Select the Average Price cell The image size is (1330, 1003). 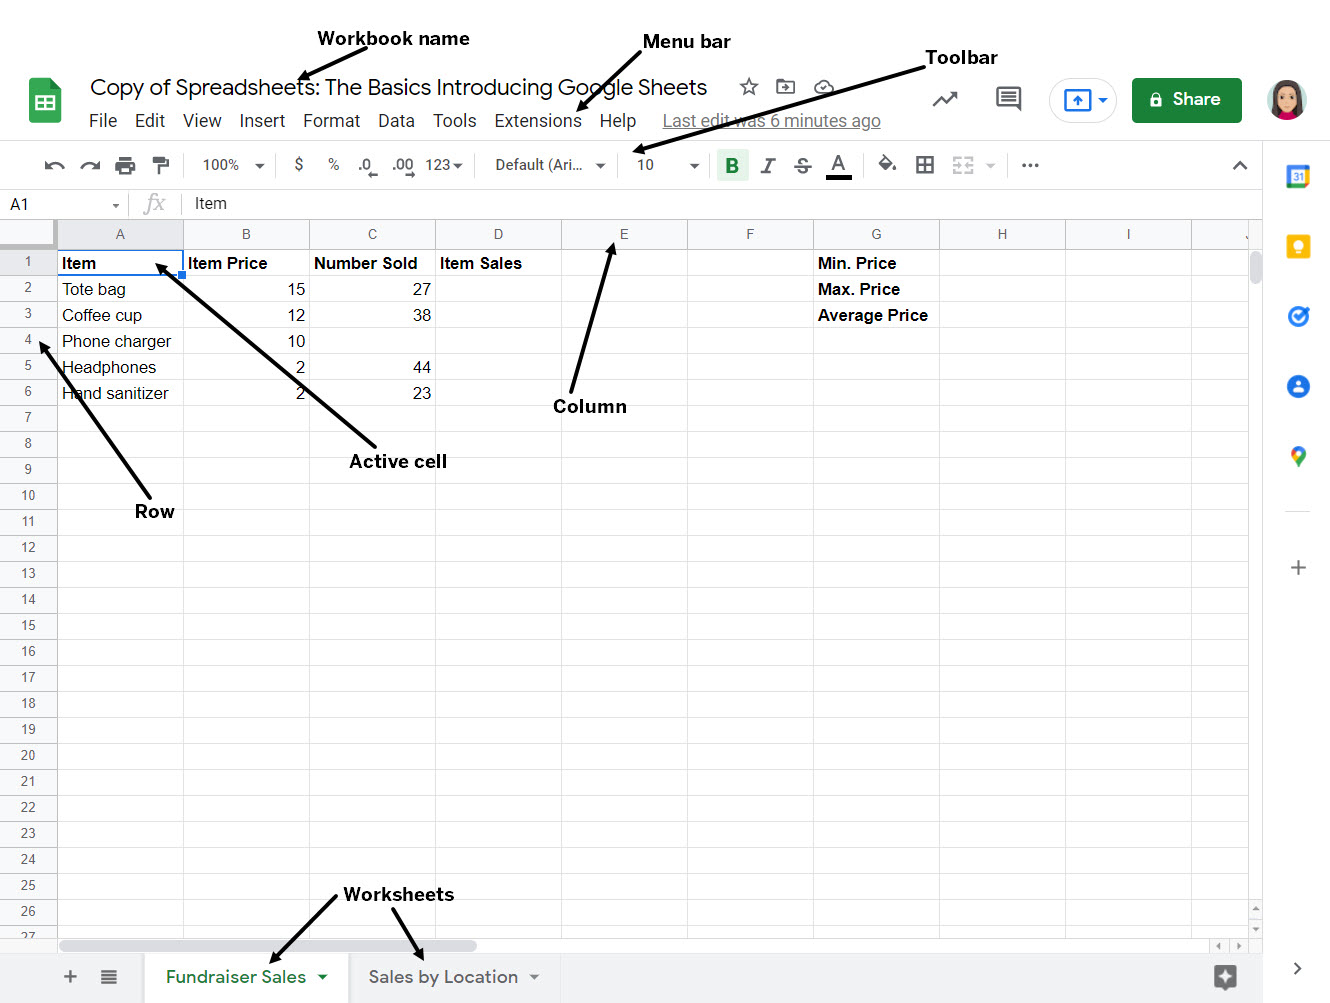click(x=876, y=315)
